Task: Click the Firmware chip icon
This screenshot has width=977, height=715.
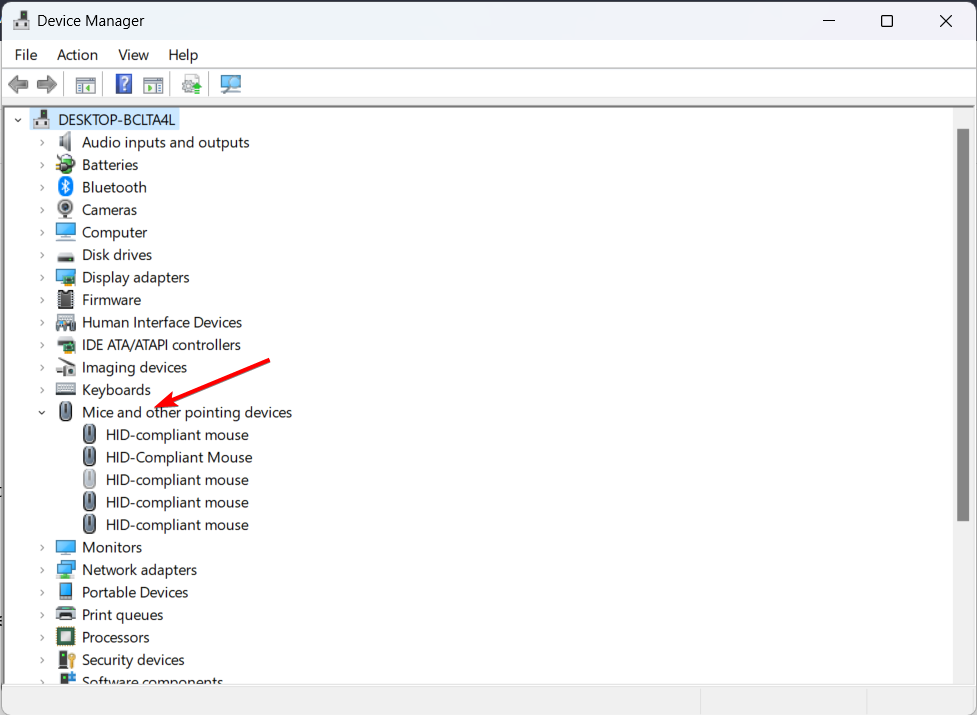Action: point(65,300)
